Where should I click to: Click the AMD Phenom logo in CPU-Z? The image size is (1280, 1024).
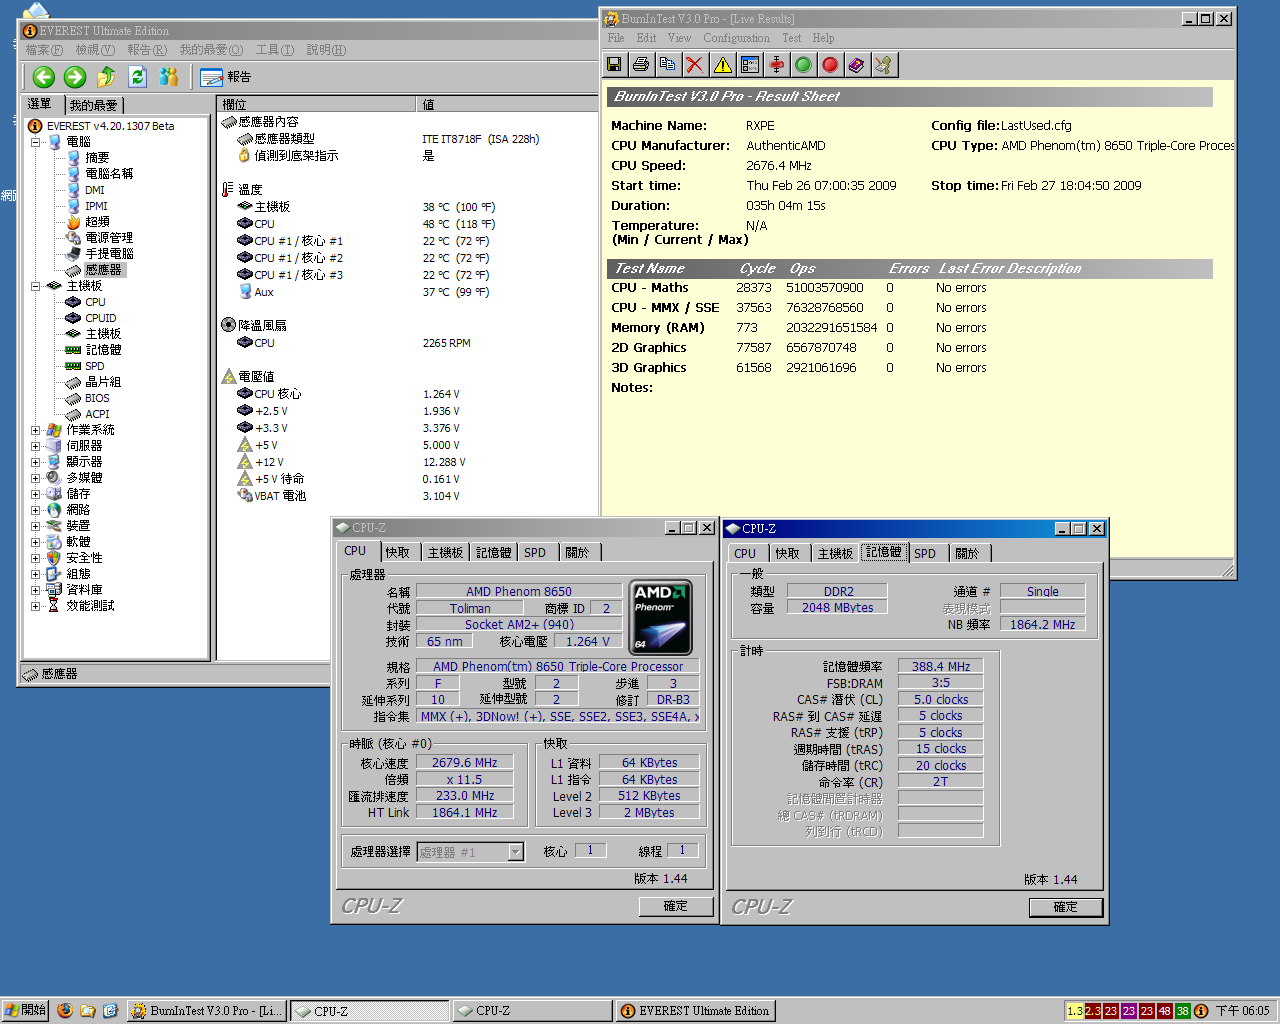coord(661,617)
